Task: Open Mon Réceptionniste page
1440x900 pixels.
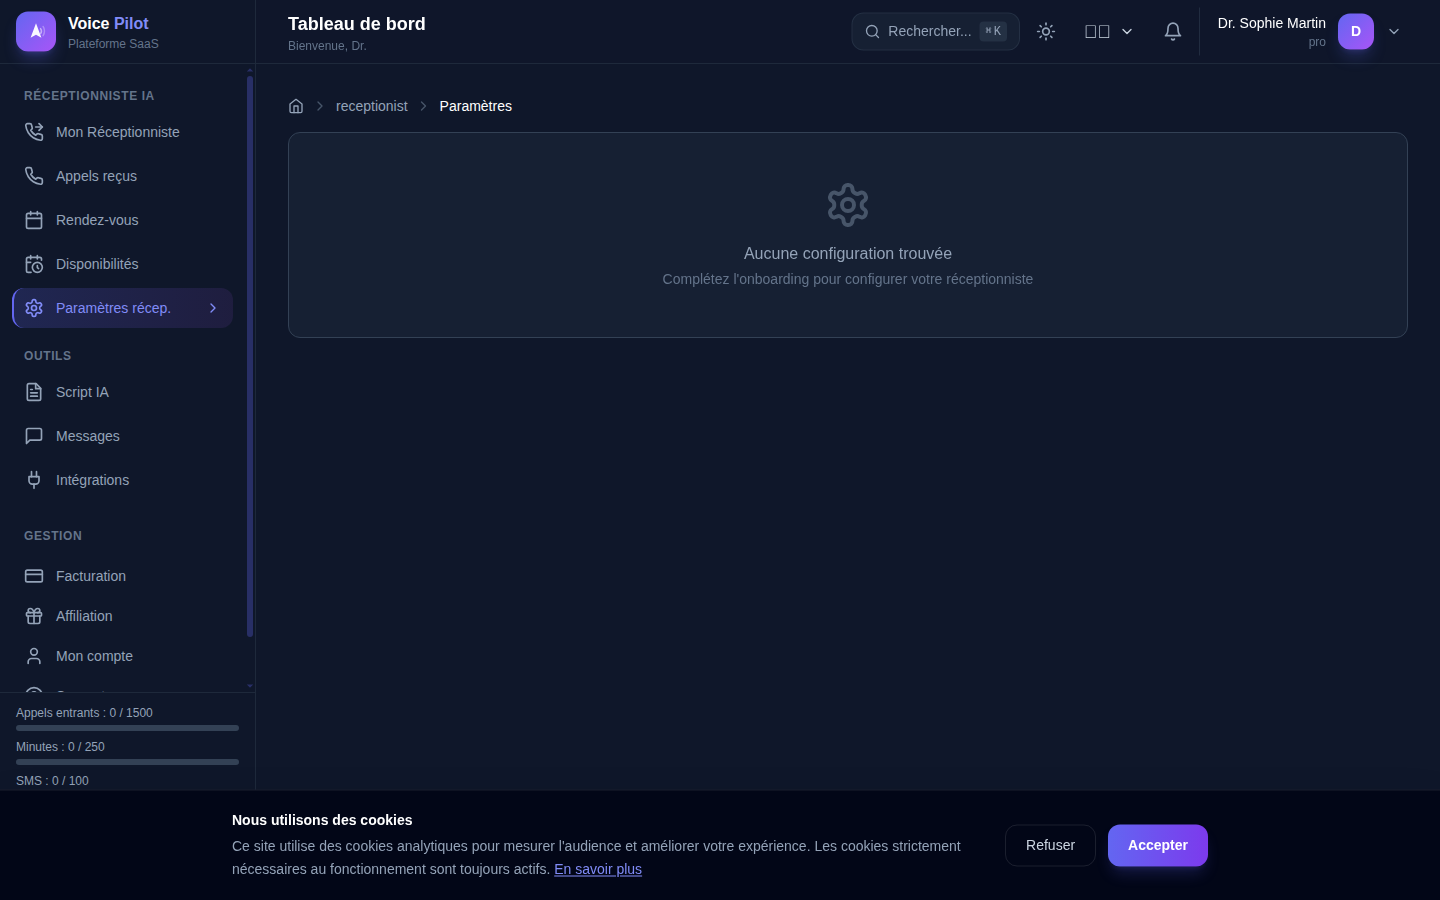Action: [x=122, y=132]
